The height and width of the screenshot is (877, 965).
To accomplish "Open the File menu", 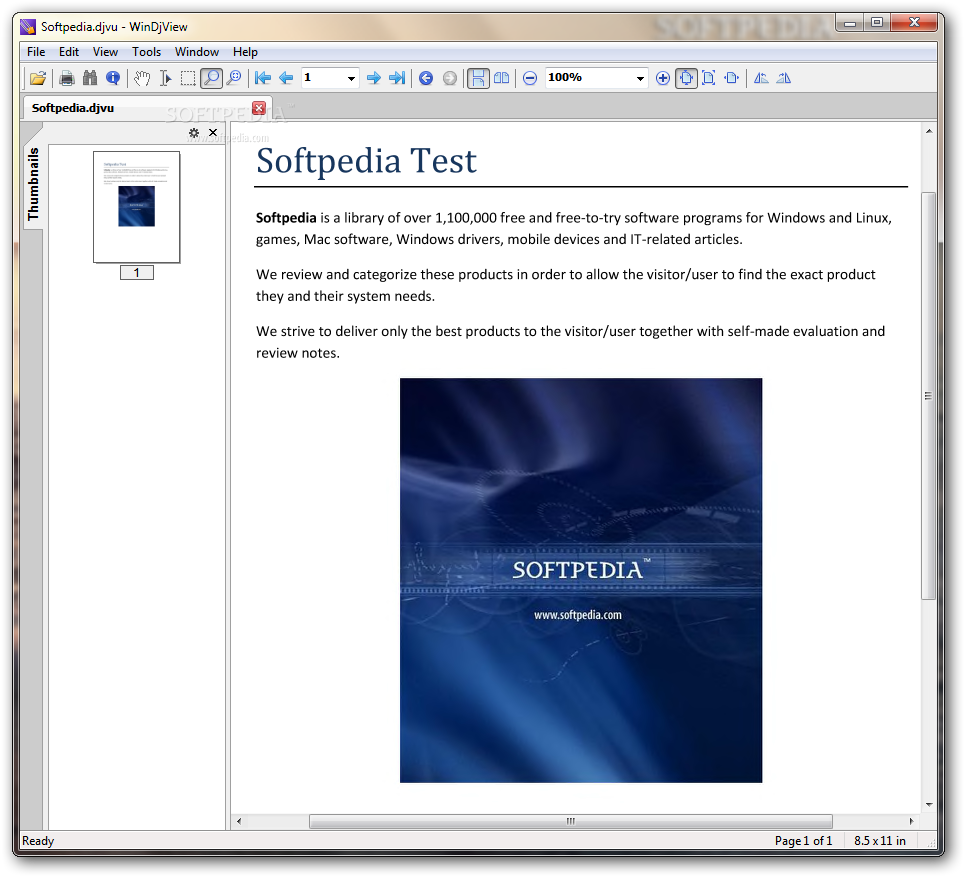I will coord(36,52).
